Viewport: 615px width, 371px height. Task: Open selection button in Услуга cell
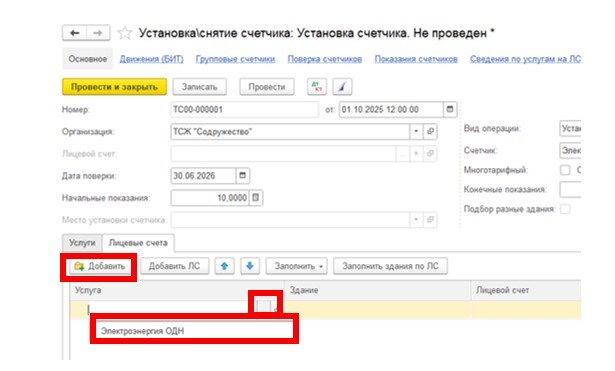263,306
